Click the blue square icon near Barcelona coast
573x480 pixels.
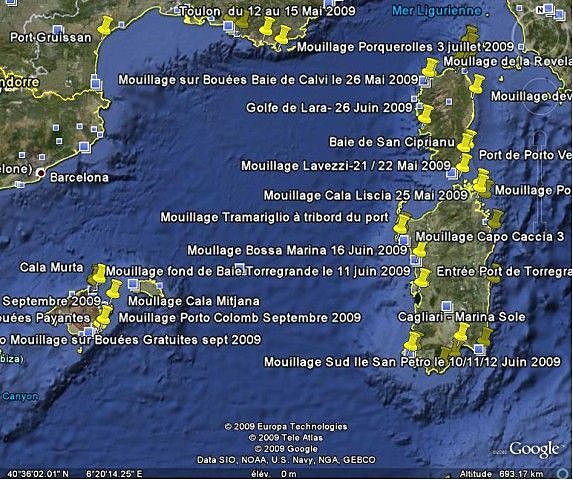pos(85,147)
